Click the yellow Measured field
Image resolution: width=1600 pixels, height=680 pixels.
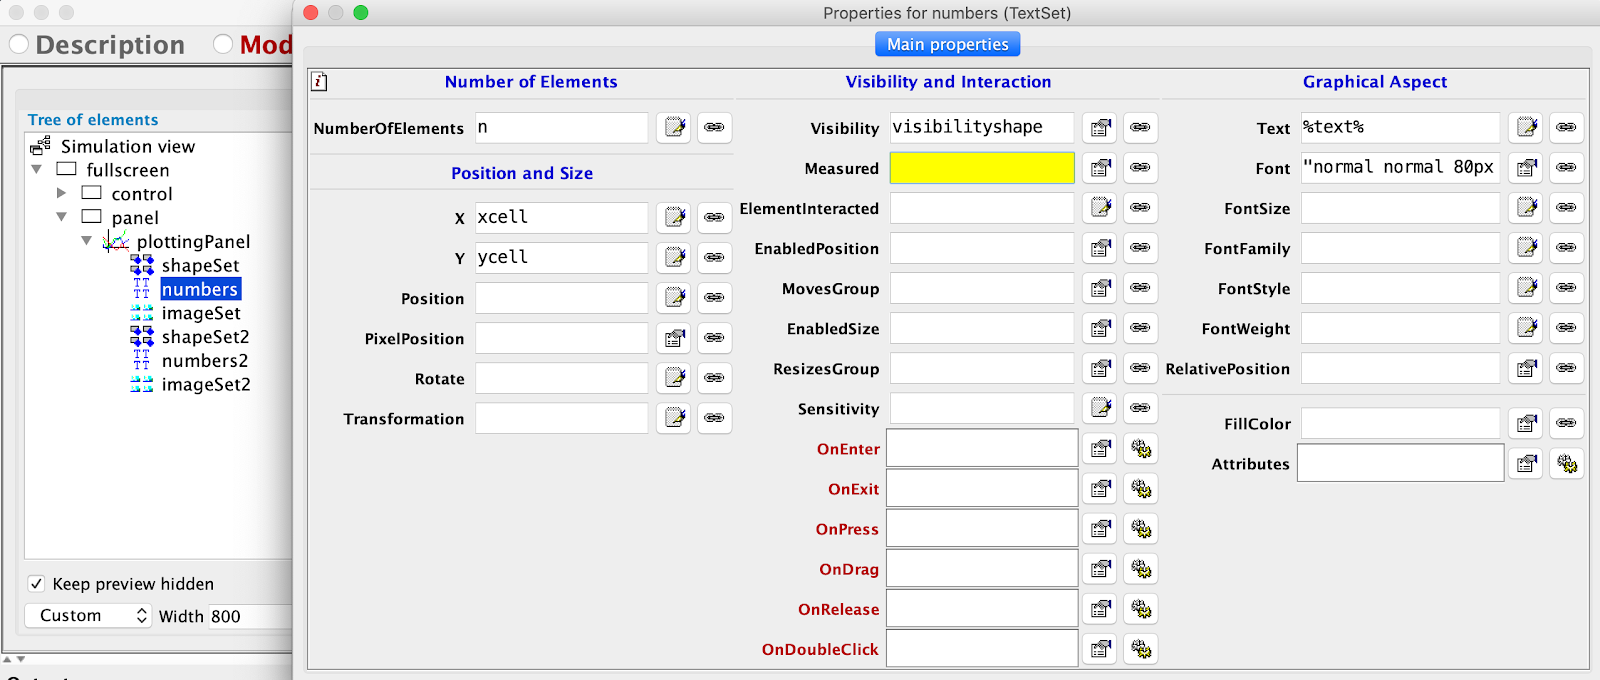pos(981,168)
